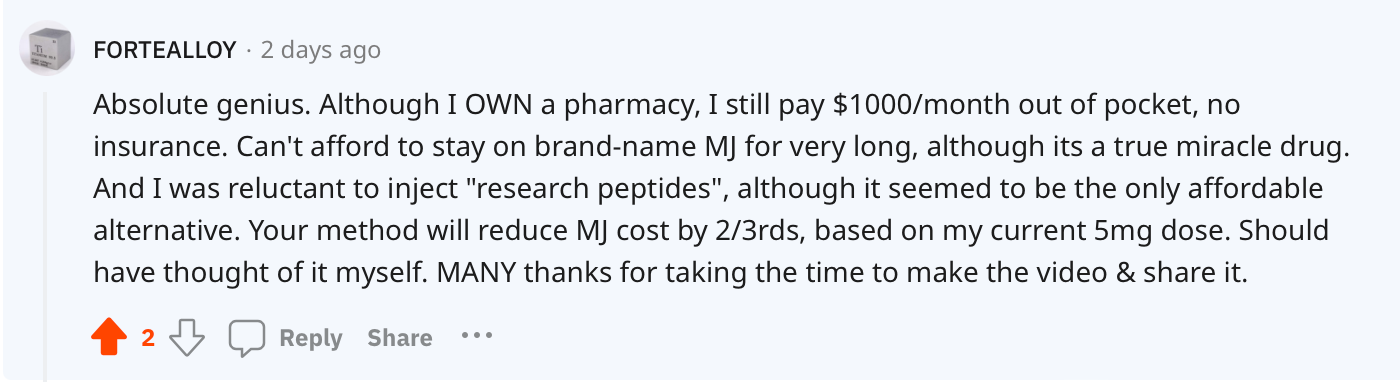Open the '2 days ago' timestamp permalink
This screenshot has width=1400, height=382.
(320, 49)
